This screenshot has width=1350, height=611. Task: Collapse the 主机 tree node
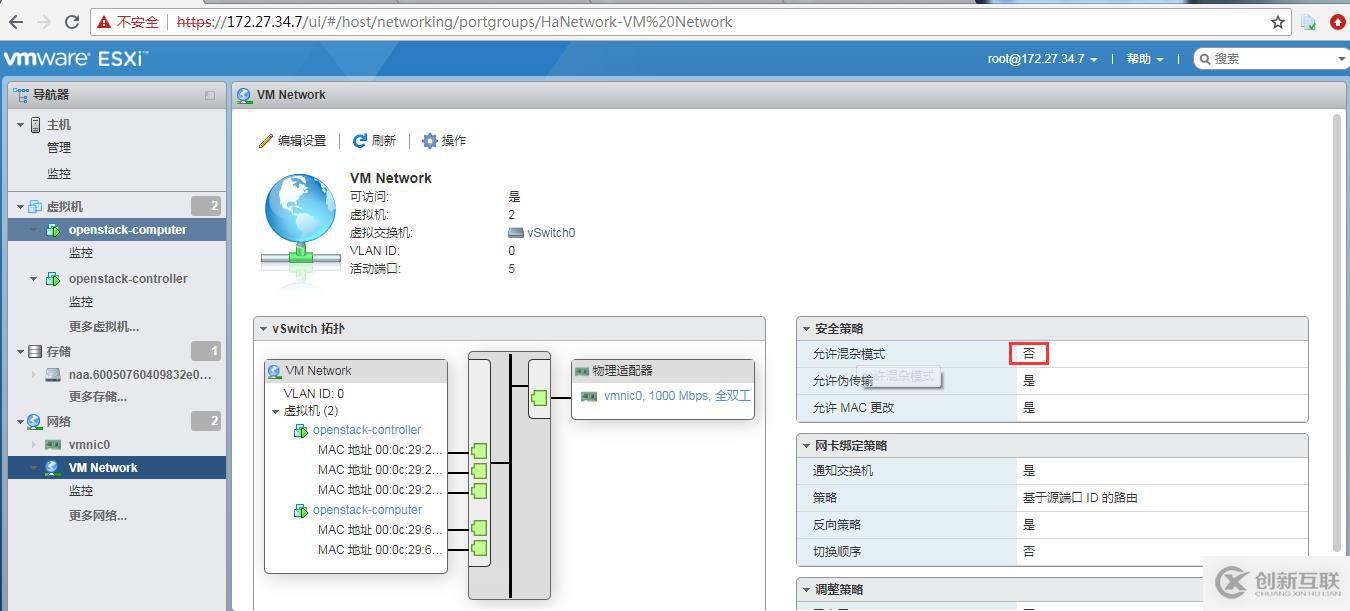[20, 125]
